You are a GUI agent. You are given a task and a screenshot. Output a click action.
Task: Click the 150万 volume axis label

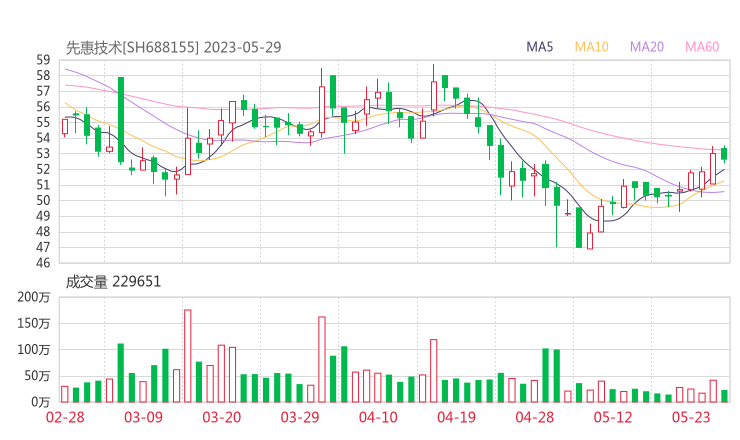tap(34, 324)
